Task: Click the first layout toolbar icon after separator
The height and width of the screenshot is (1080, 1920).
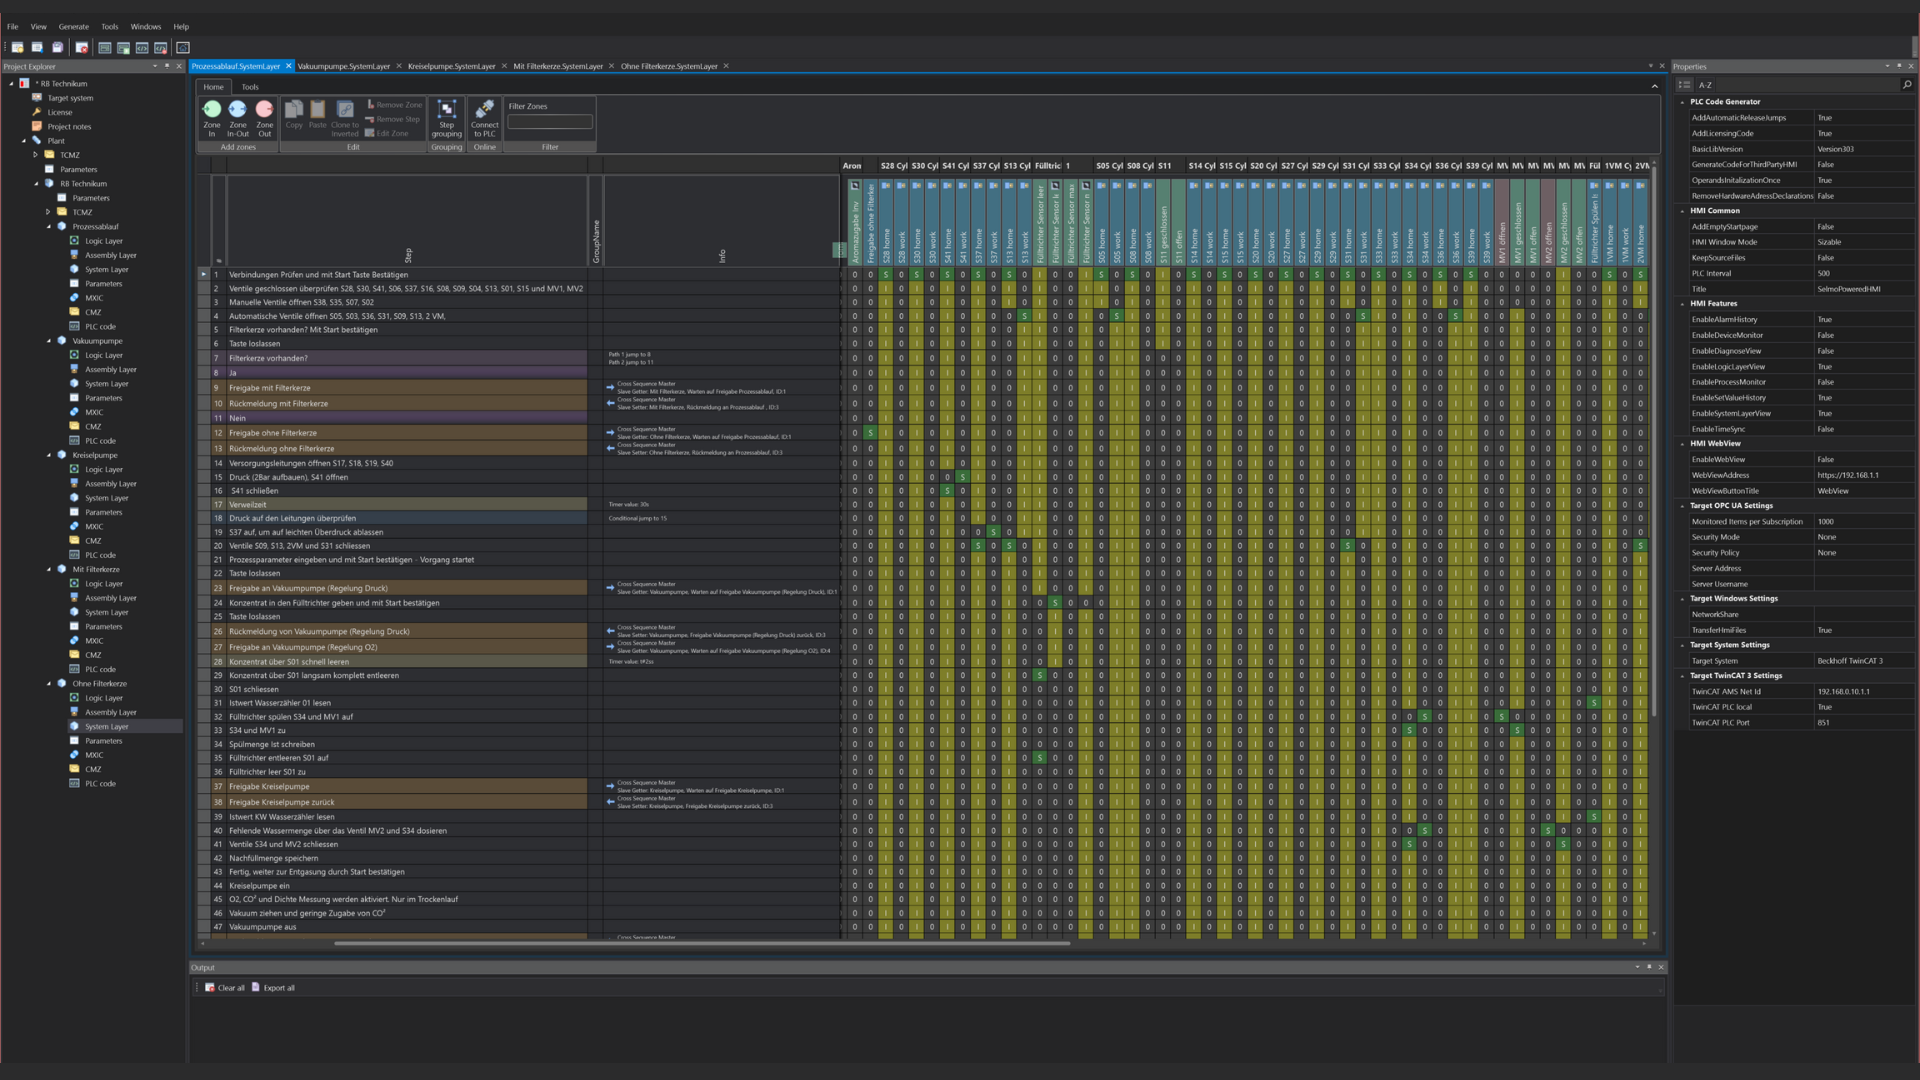Action: click(x=105, y=47)
